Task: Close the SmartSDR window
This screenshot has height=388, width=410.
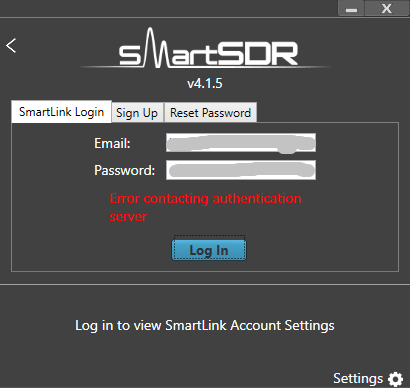Action: point(386,8)
